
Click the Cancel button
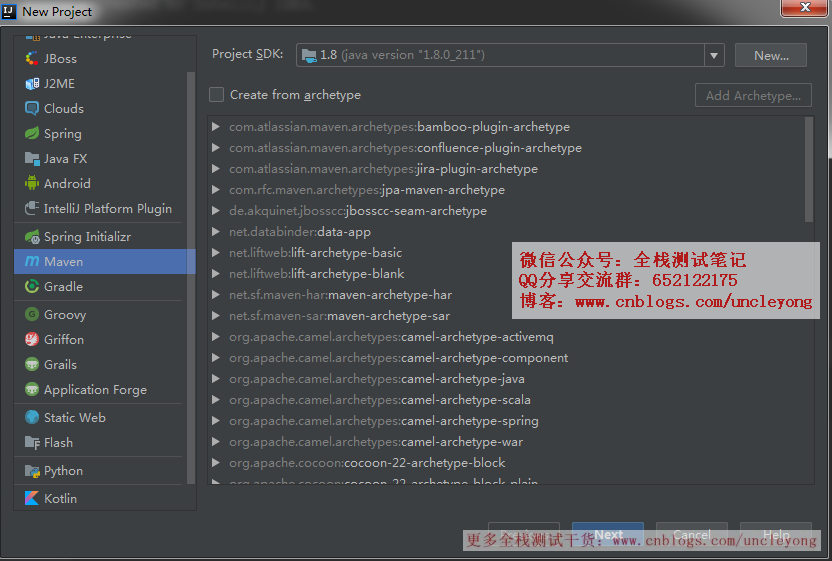click(692, 534)
